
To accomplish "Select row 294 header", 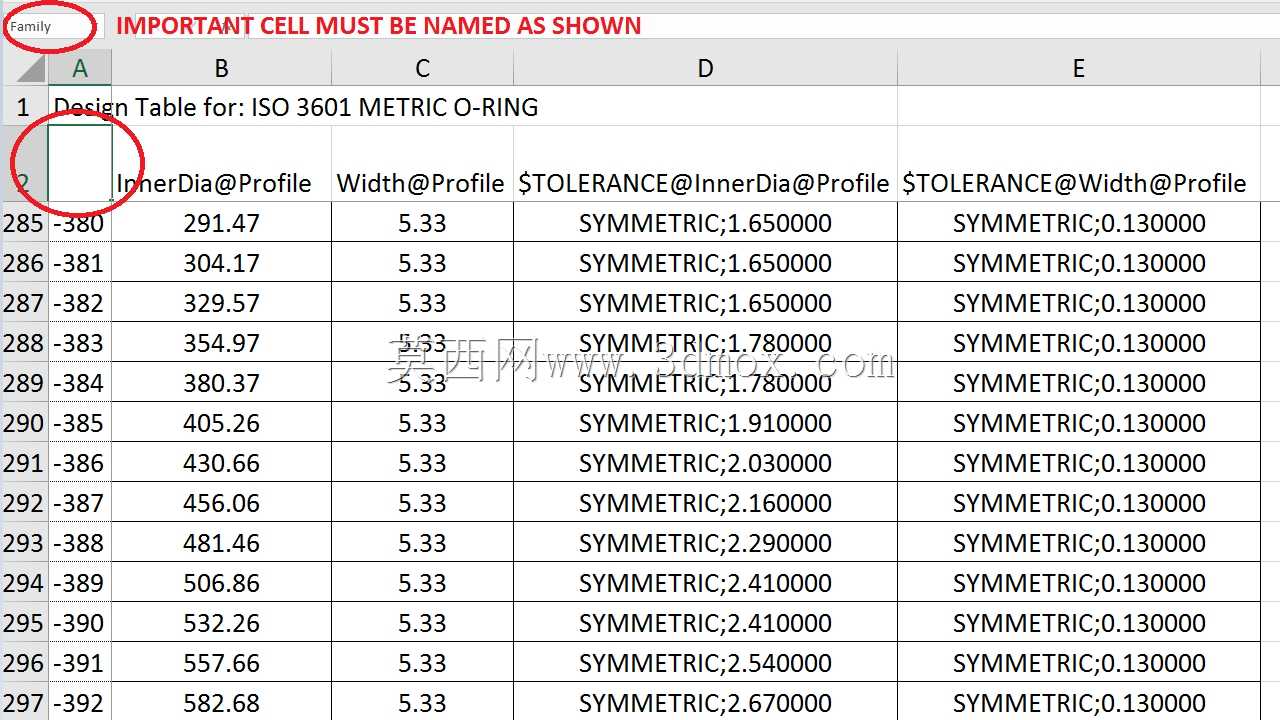I will coord(24,582).
